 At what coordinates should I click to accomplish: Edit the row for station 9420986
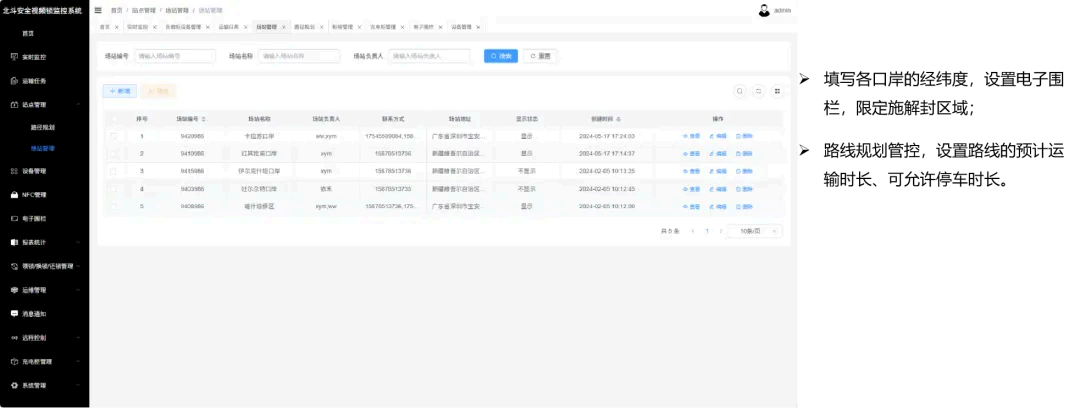coord(718,136)
